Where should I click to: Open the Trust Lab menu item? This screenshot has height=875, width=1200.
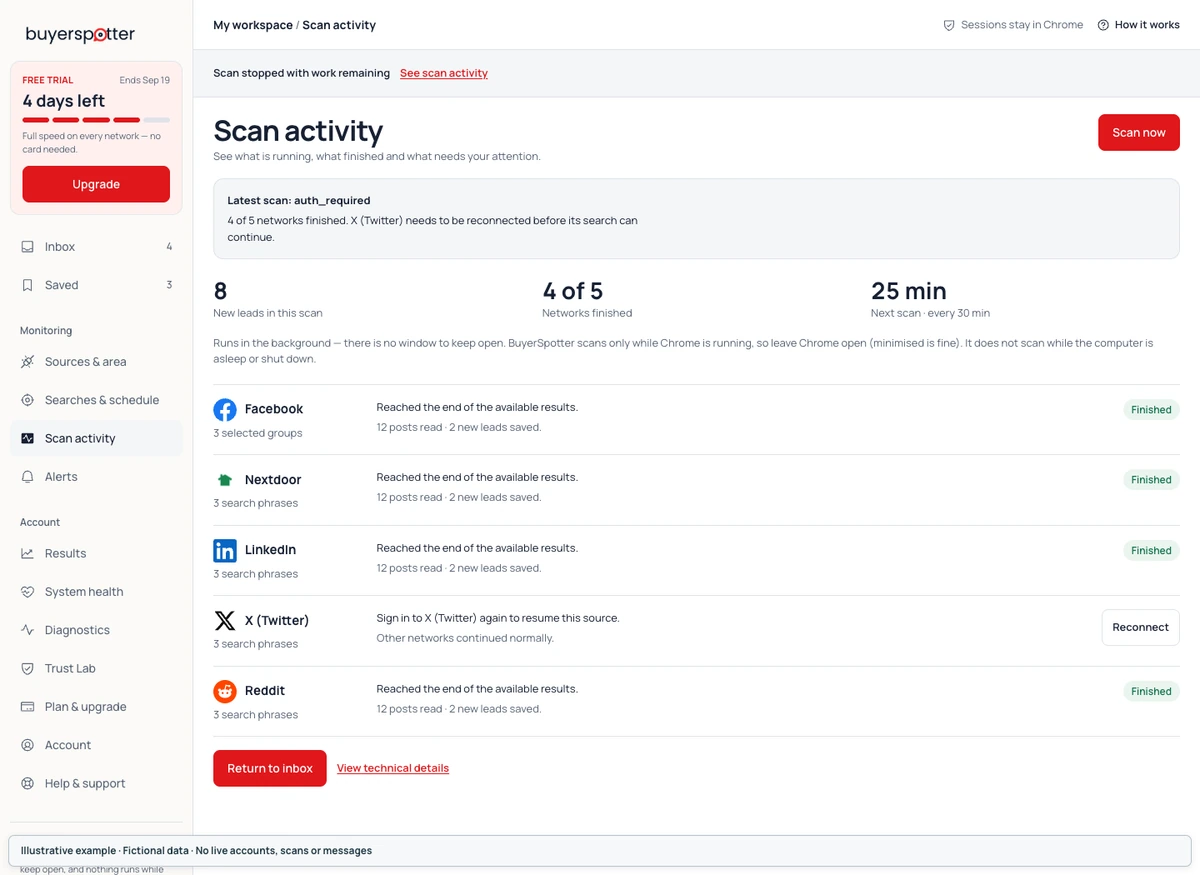tap(96, 668)
